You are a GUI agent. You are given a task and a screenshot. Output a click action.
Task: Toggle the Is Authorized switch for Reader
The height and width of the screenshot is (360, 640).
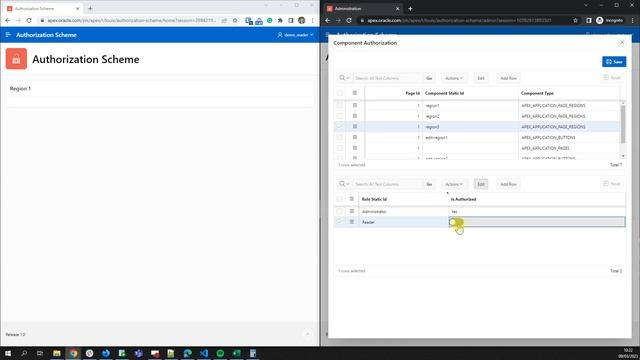pos(456,222)
